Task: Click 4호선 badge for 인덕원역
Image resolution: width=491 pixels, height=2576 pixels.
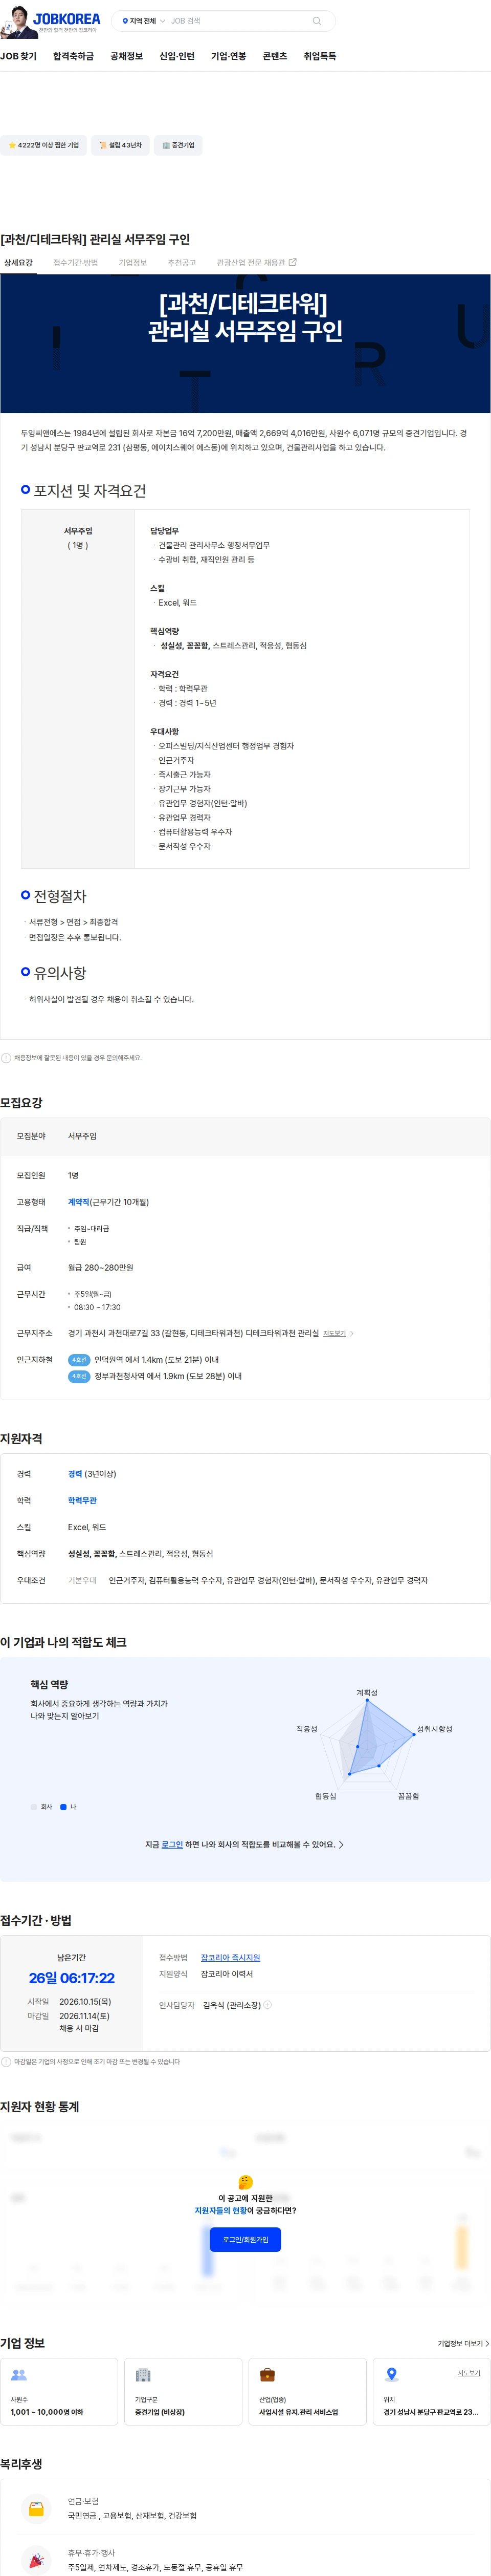Action: tap(79, 1360)
